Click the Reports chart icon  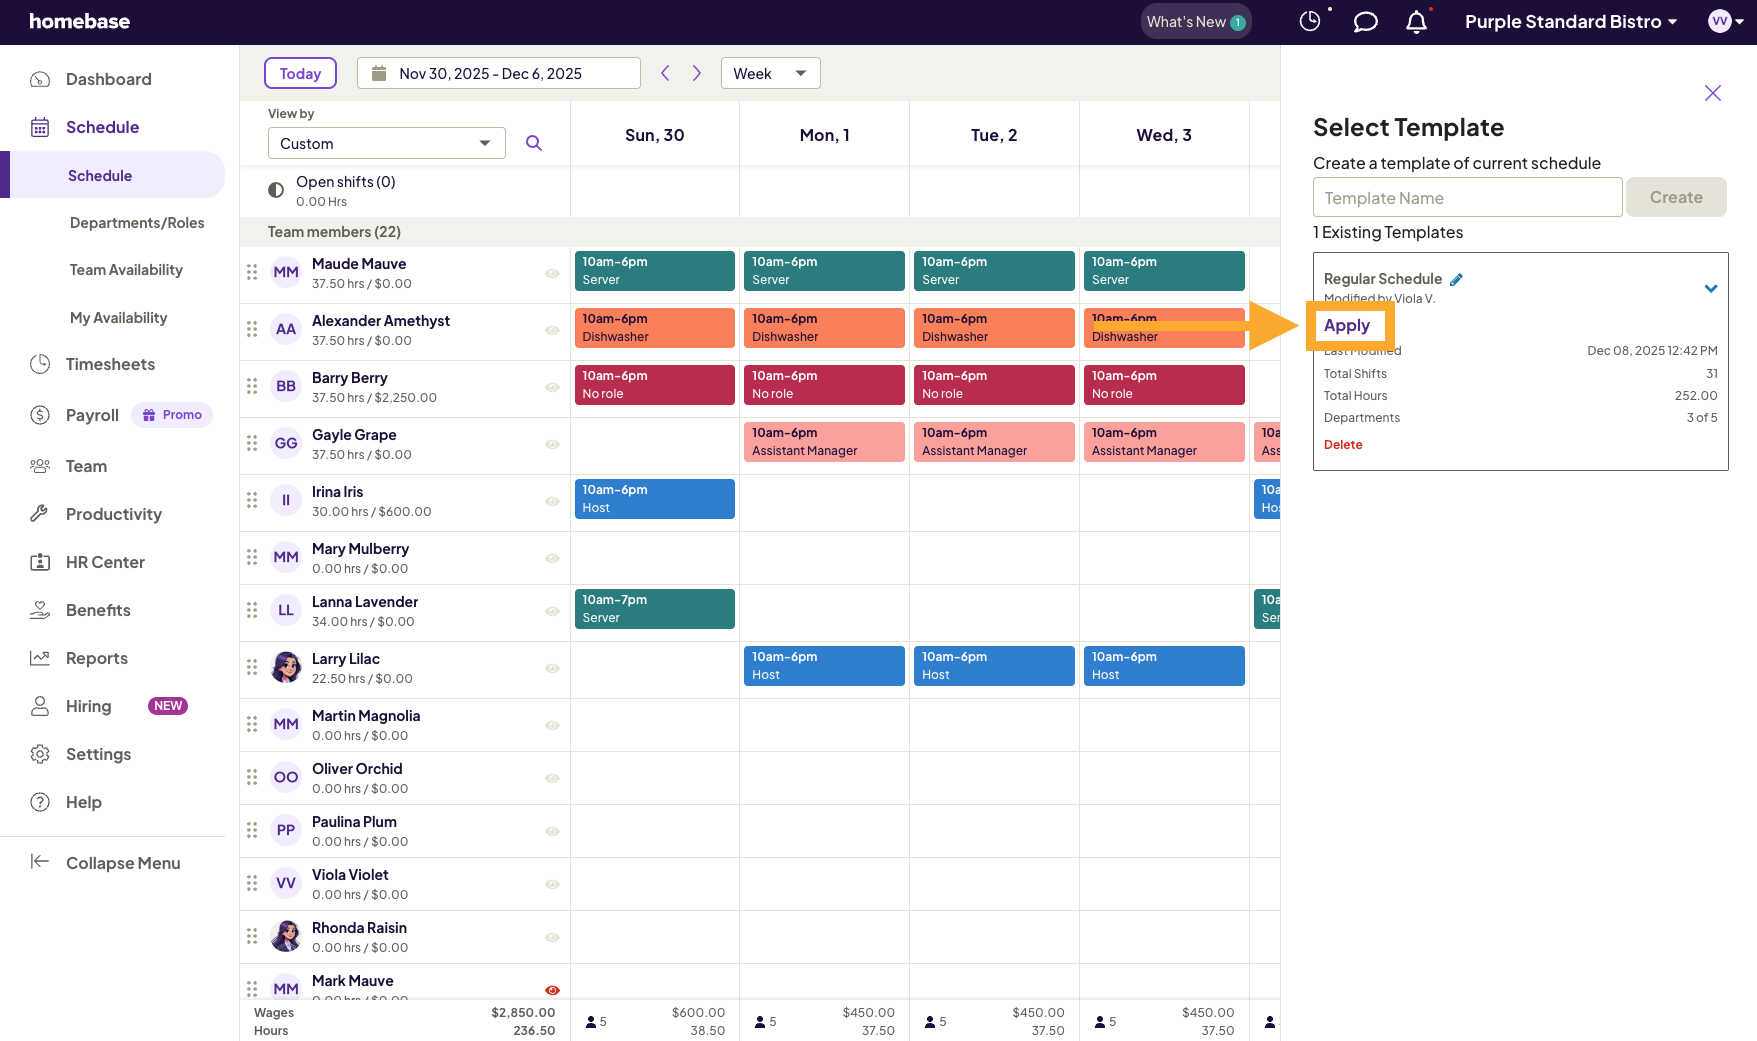pos(40,658)
